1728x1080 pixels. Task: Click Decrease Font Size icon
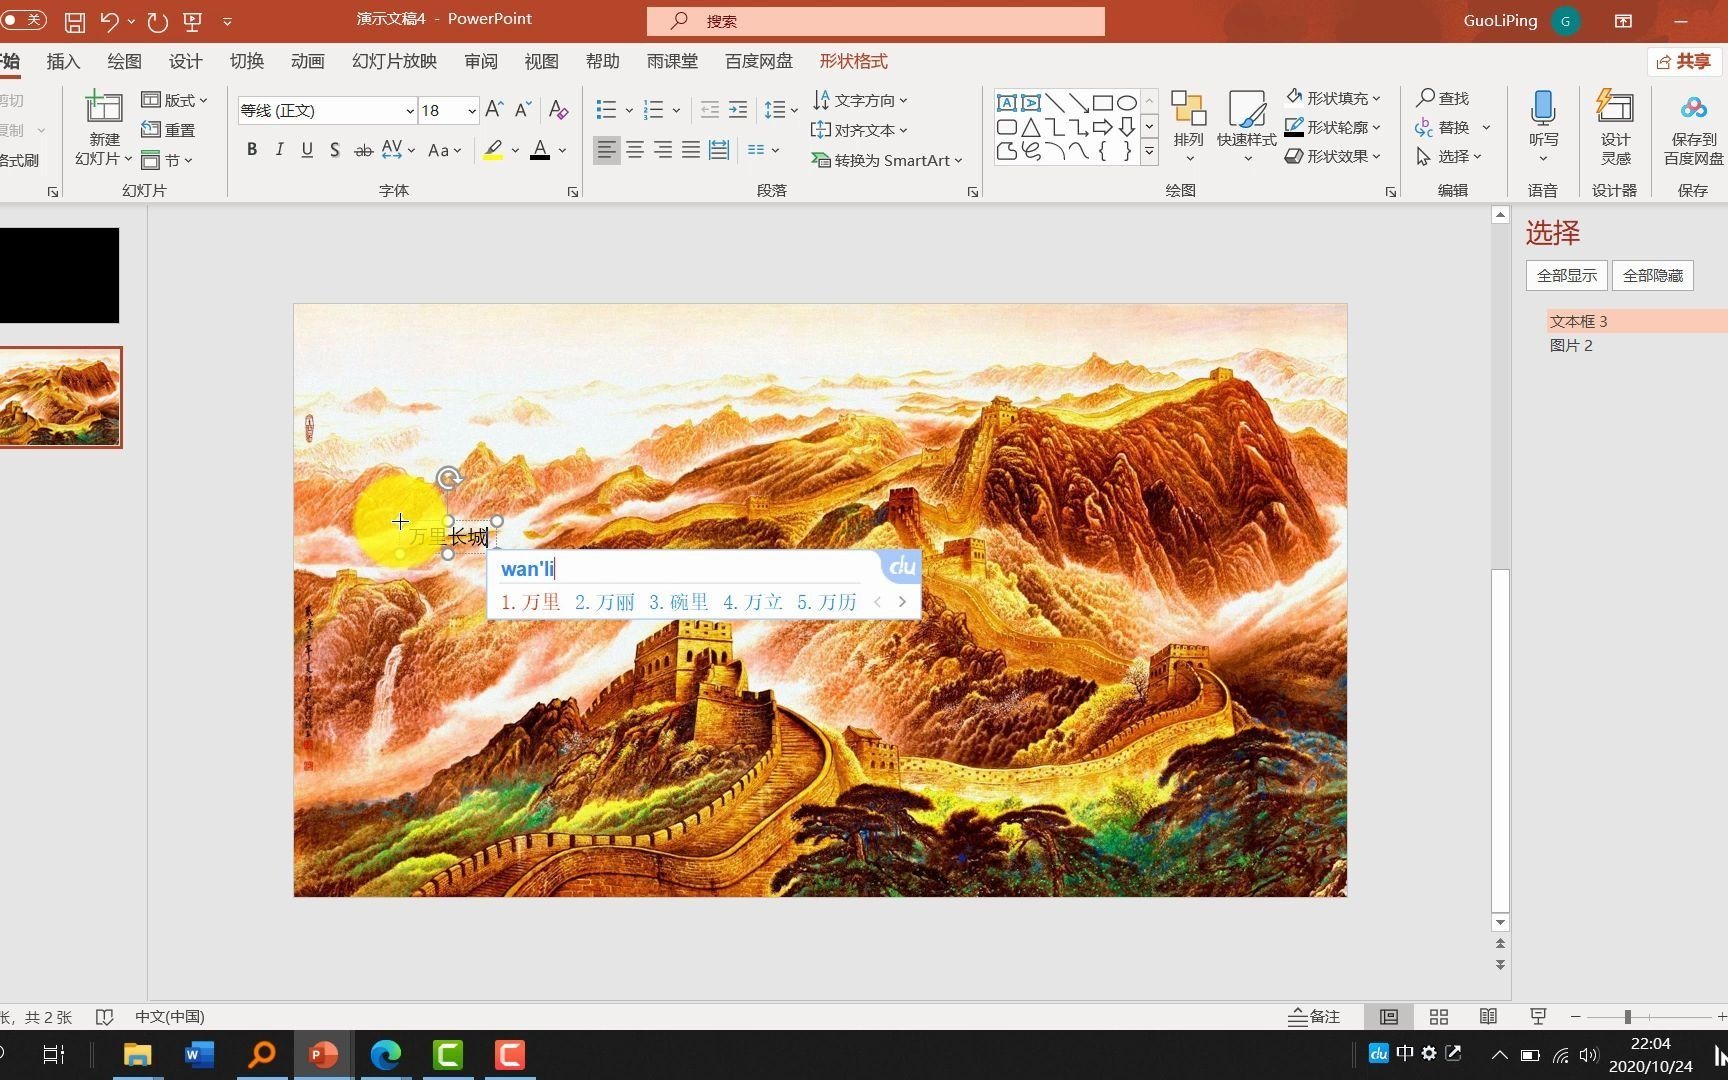click(x=523, y=110)
